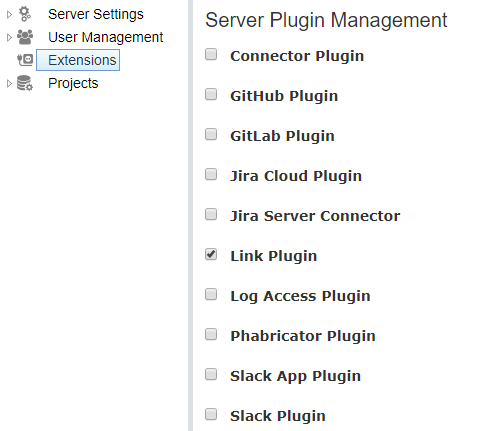Click the Projects database icon

coord(25,83)
